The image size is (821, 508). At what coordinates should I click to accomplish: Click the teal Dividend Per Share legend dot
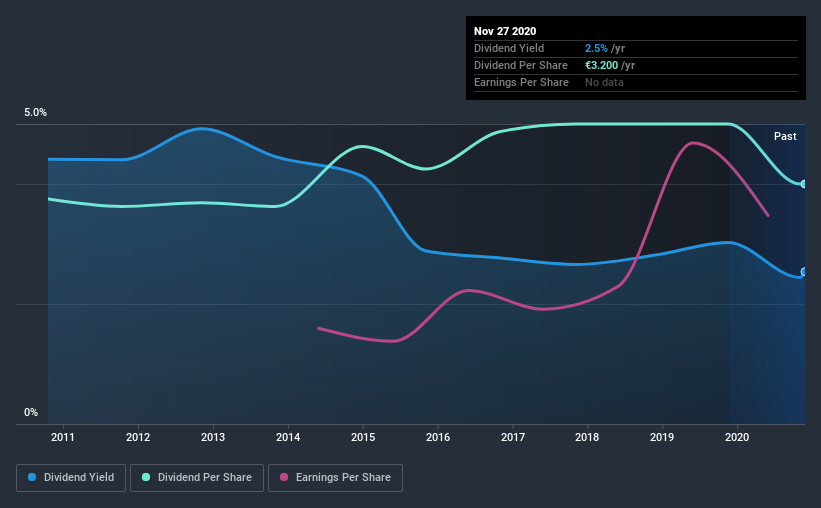click(146, 477)
